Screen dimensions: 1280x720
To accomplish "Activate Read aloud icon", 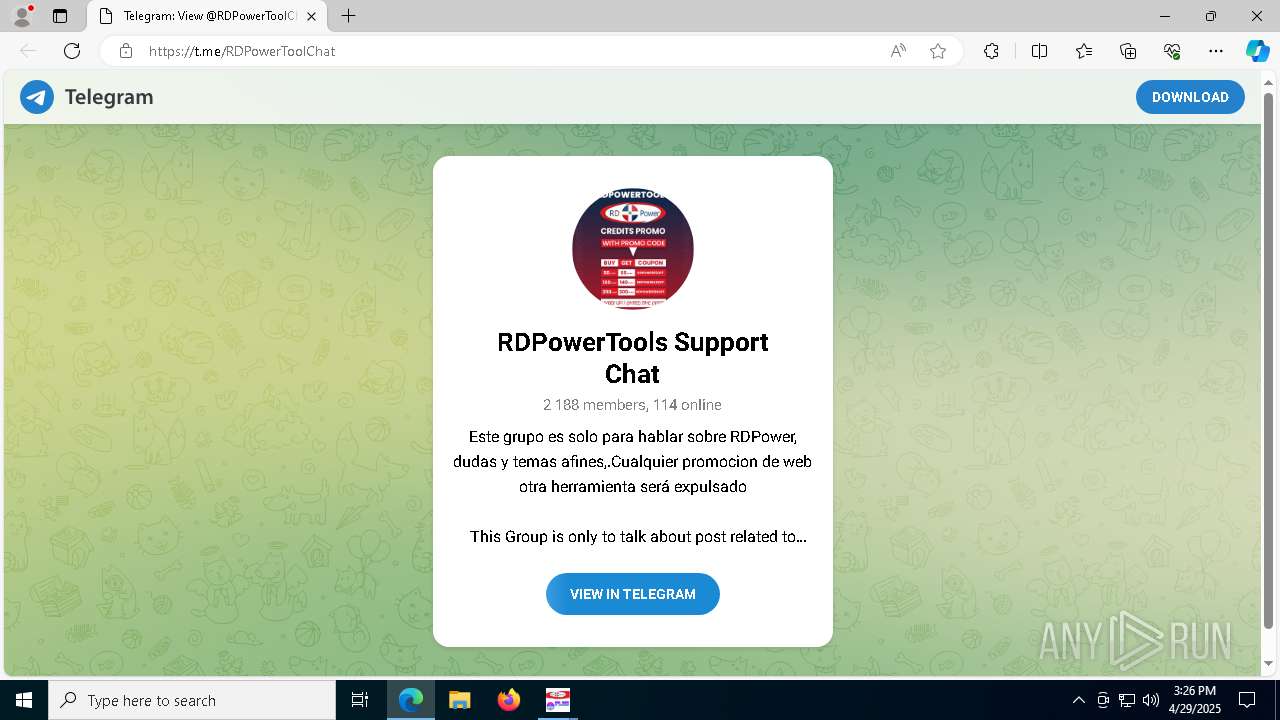I will tap(898, 51).
